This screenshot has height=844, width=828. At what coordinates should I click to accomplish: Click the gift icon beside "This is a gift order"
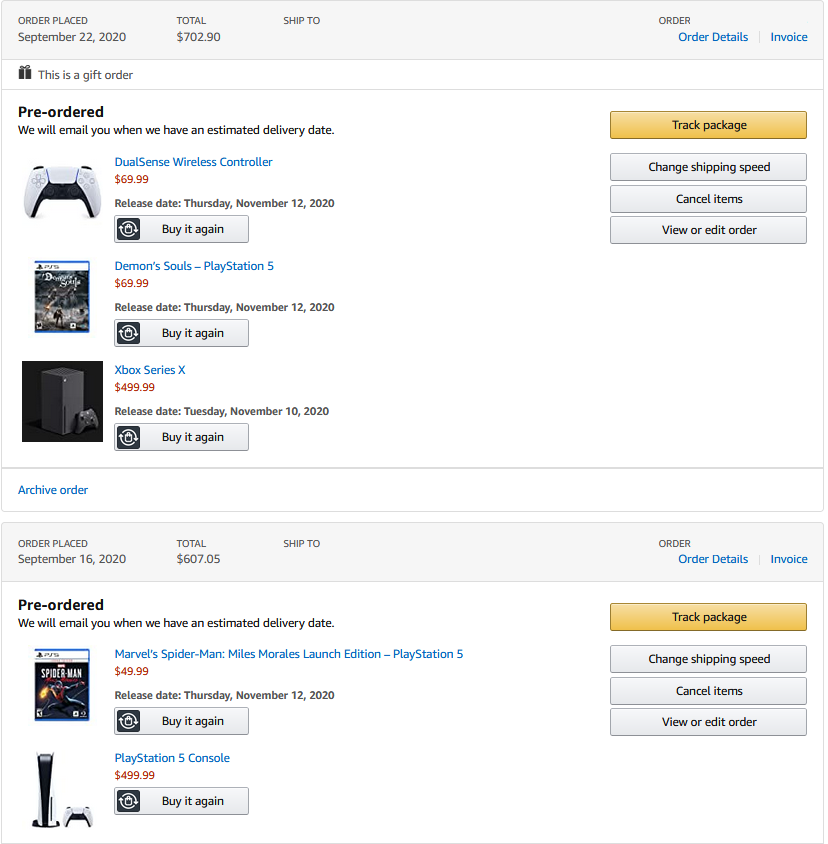(x=24, y=73)
